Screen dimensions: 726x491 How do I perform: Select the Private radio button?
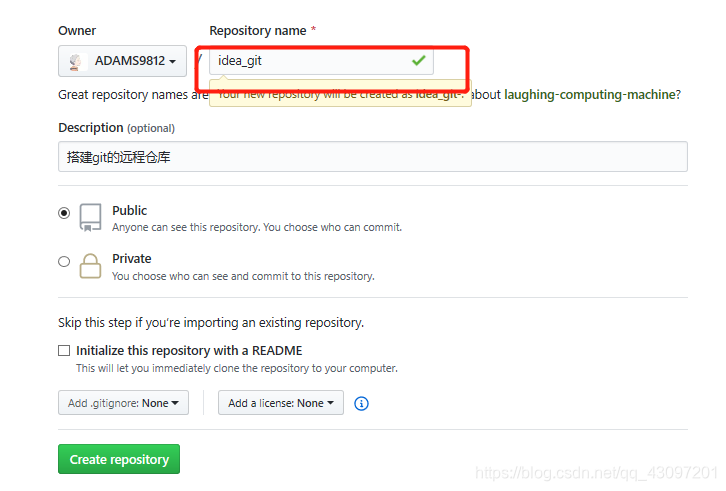tap(64, 261)
